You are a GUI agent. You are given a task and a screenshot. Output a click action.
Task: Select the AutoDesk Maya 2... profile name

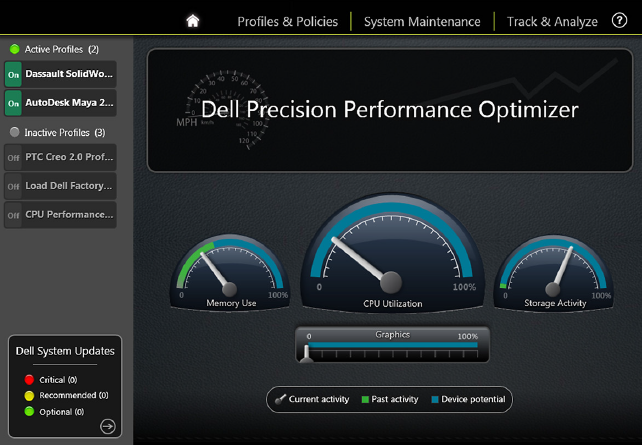[69, 102]
